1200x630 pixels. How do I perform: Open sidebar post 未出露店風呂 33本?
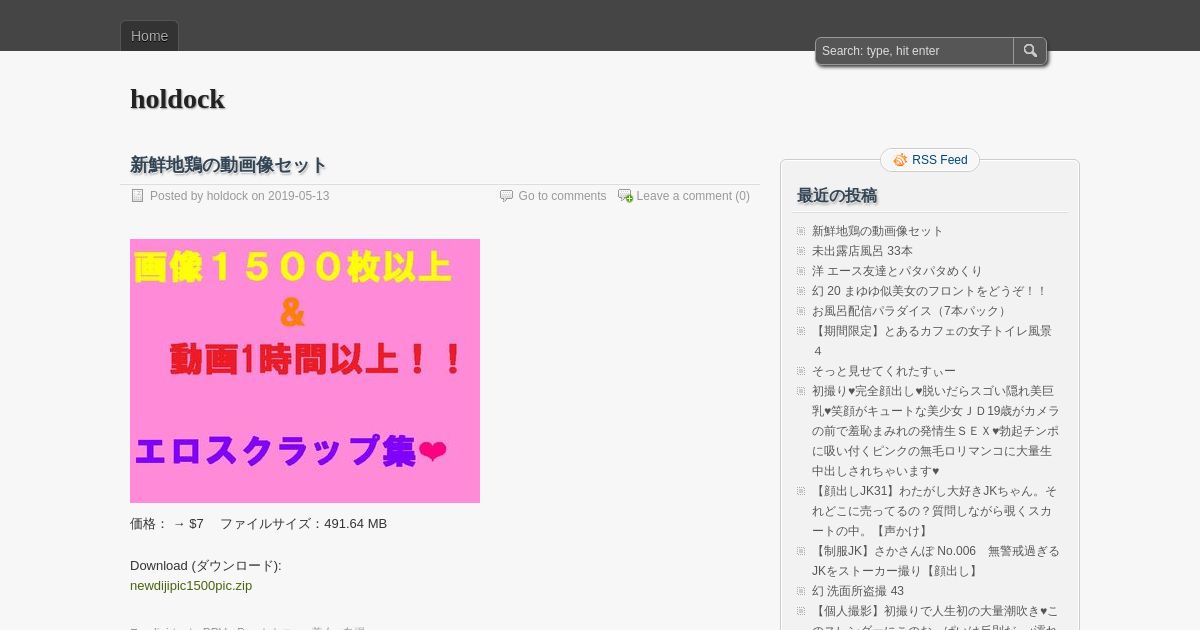[x=862, y=251]
